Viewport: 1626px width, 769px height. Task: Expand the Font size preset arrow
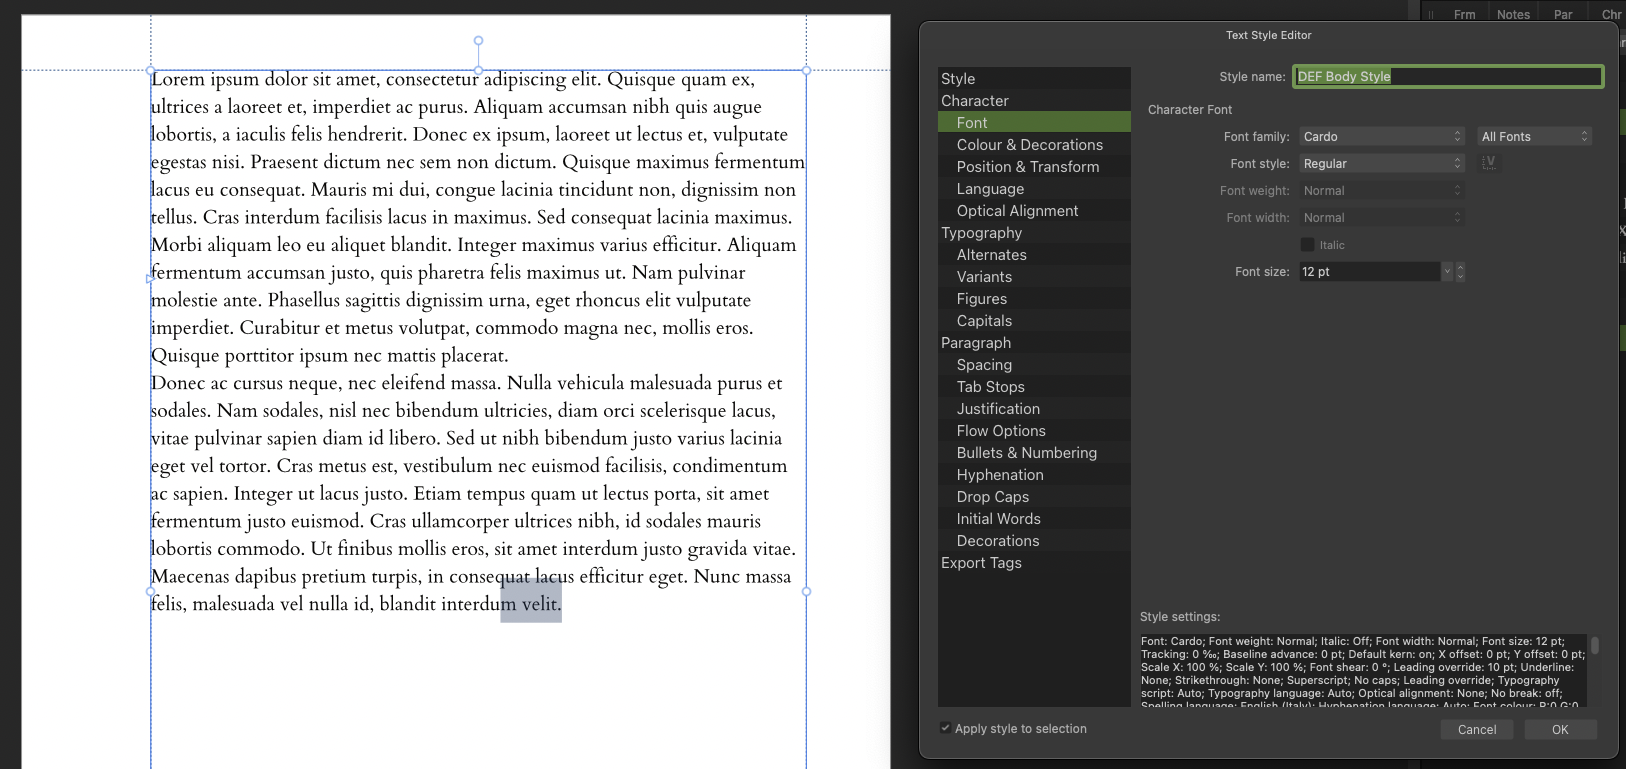[x=1446, y=271]
